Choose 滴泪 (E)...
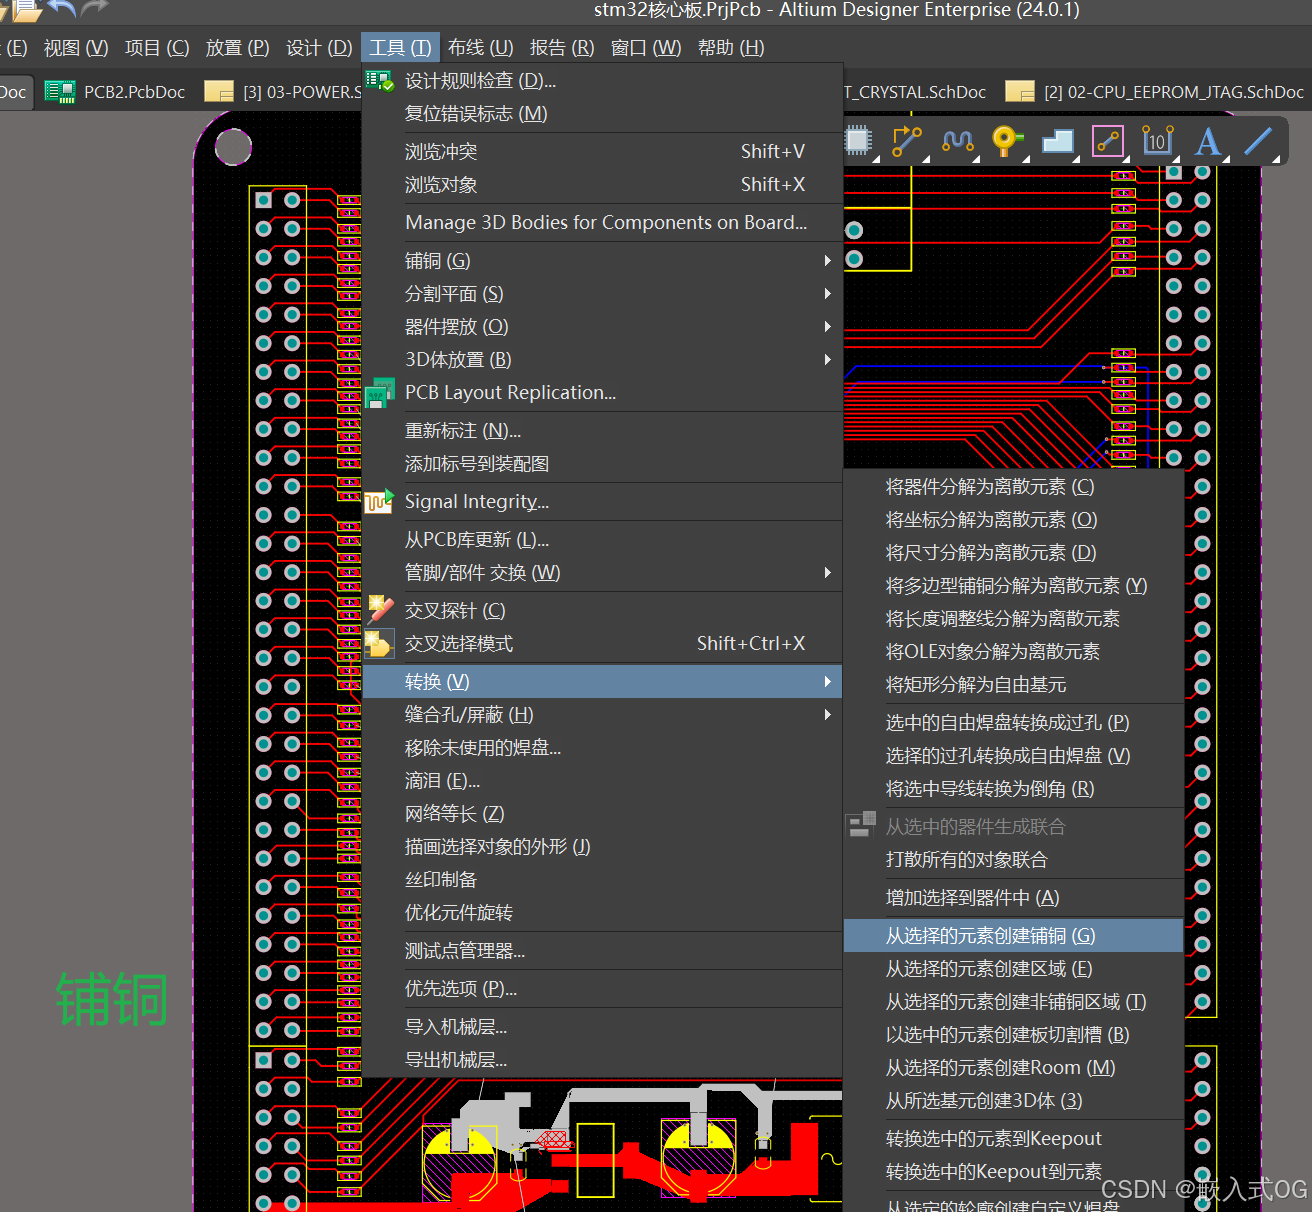1312x1212 pixels. (x=602, y=780)
